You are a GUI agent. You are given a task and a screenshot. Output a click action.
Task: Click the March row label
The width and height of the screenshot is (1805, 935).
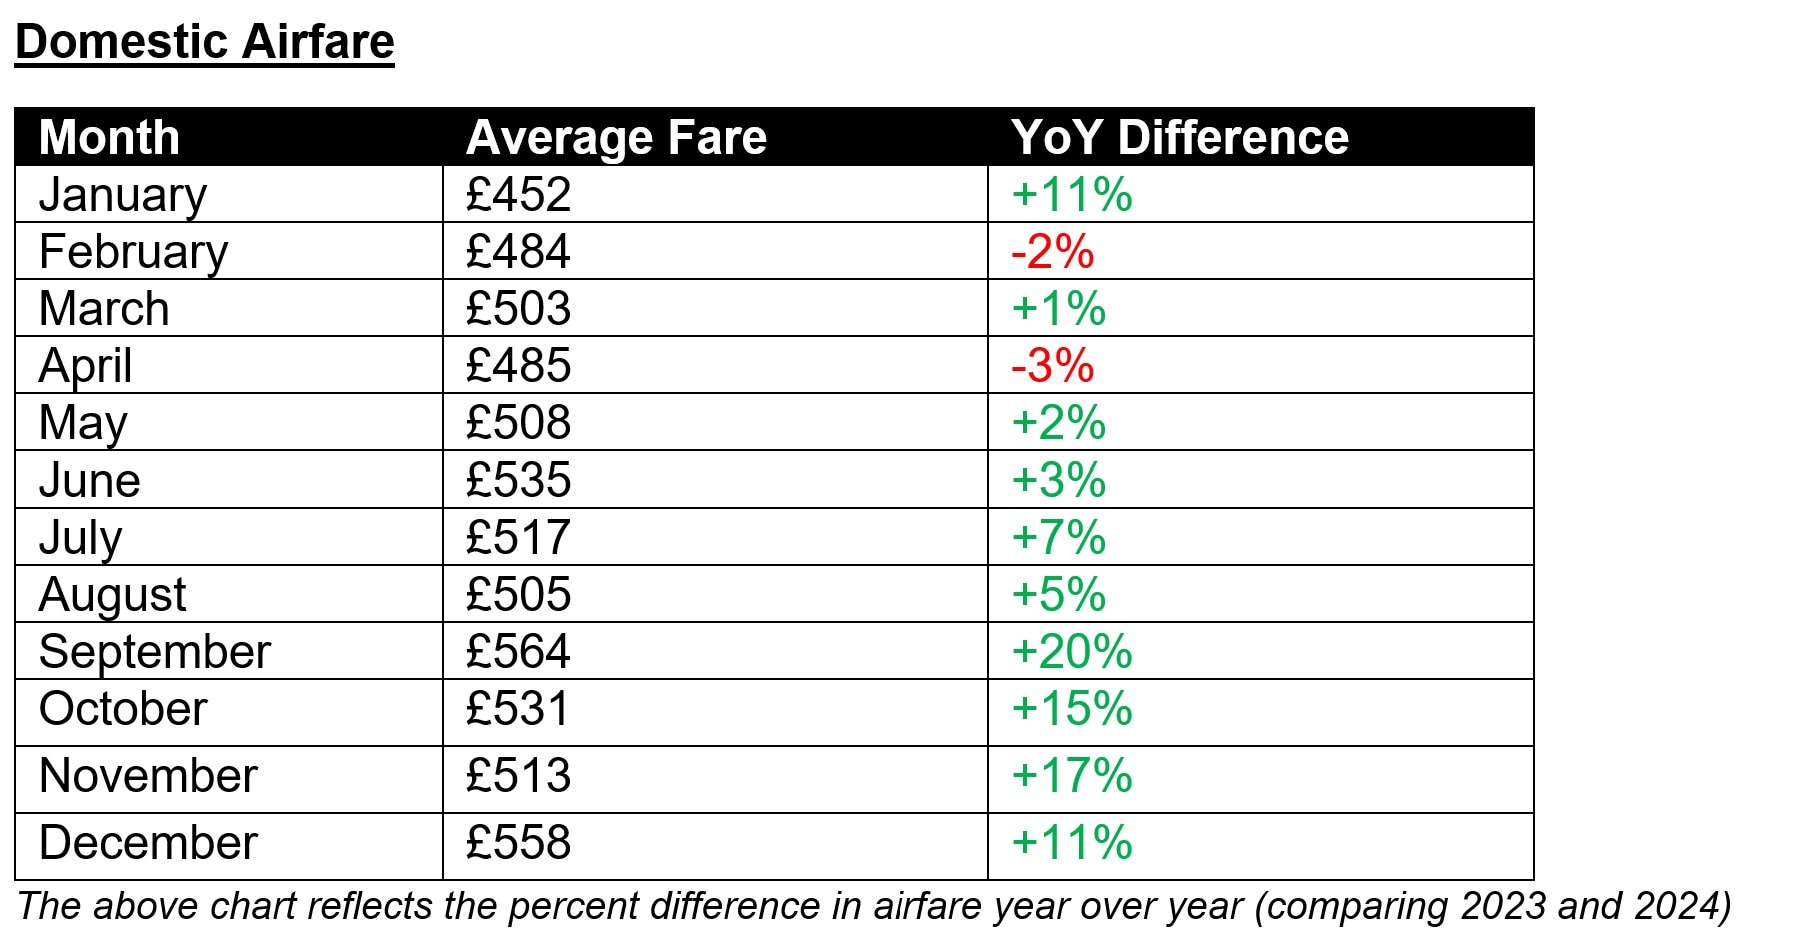104,308
